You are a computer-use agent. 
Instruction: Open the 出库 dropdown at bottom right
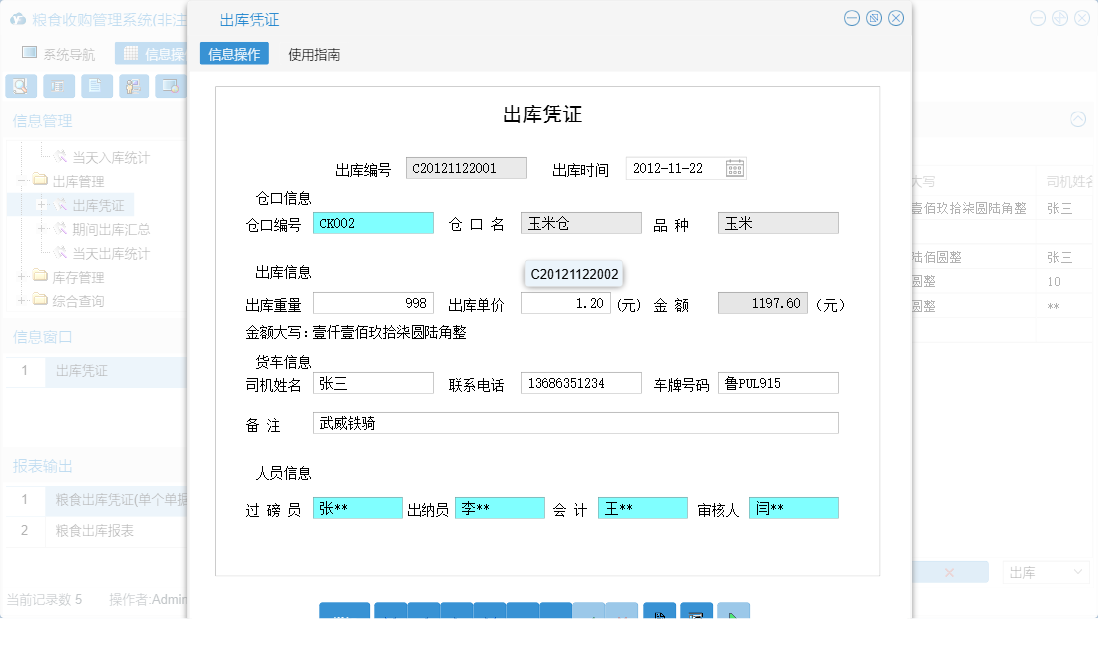[1045, 571]
